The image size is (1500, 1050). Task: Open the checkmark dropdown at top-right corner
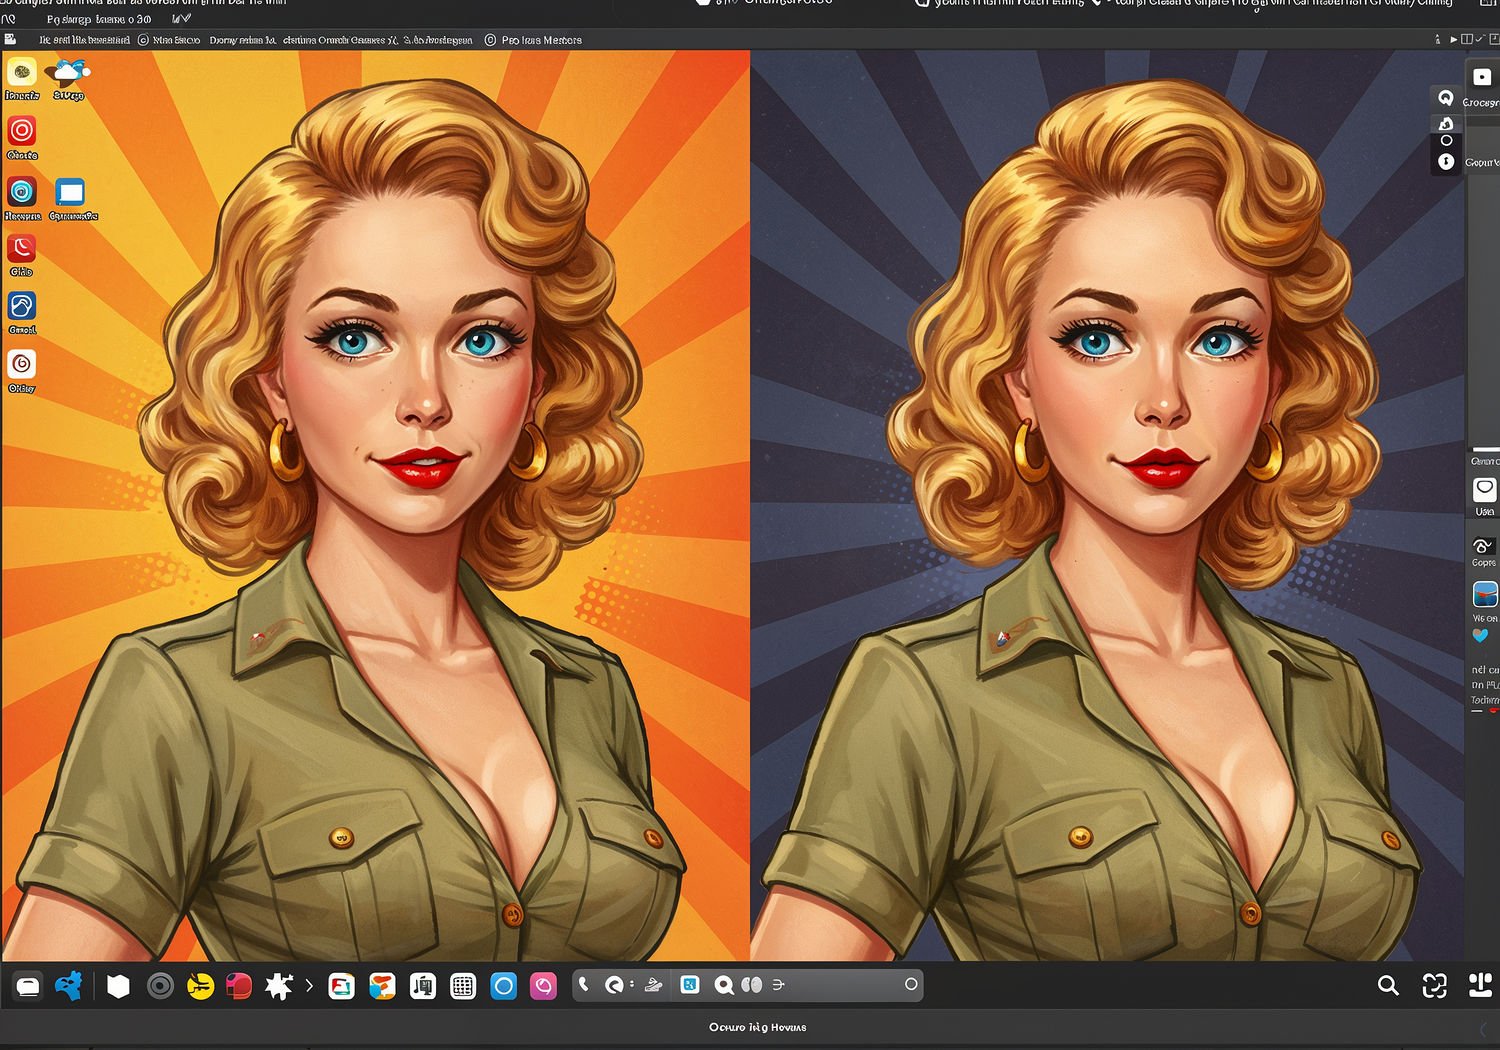click(x=1481, y=39)
